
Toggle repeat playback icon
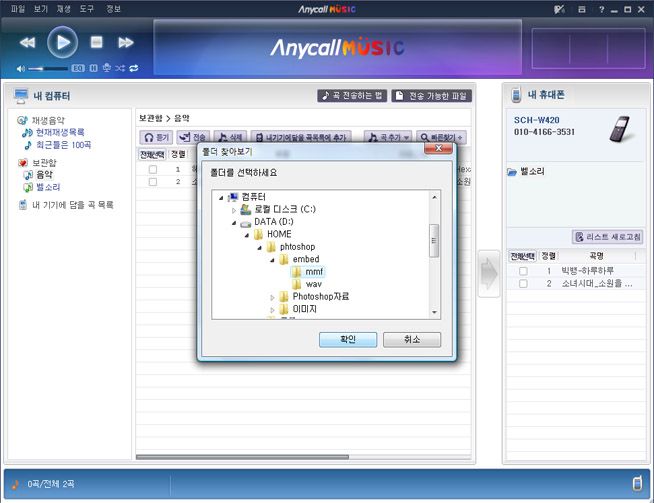pos(134,68)
